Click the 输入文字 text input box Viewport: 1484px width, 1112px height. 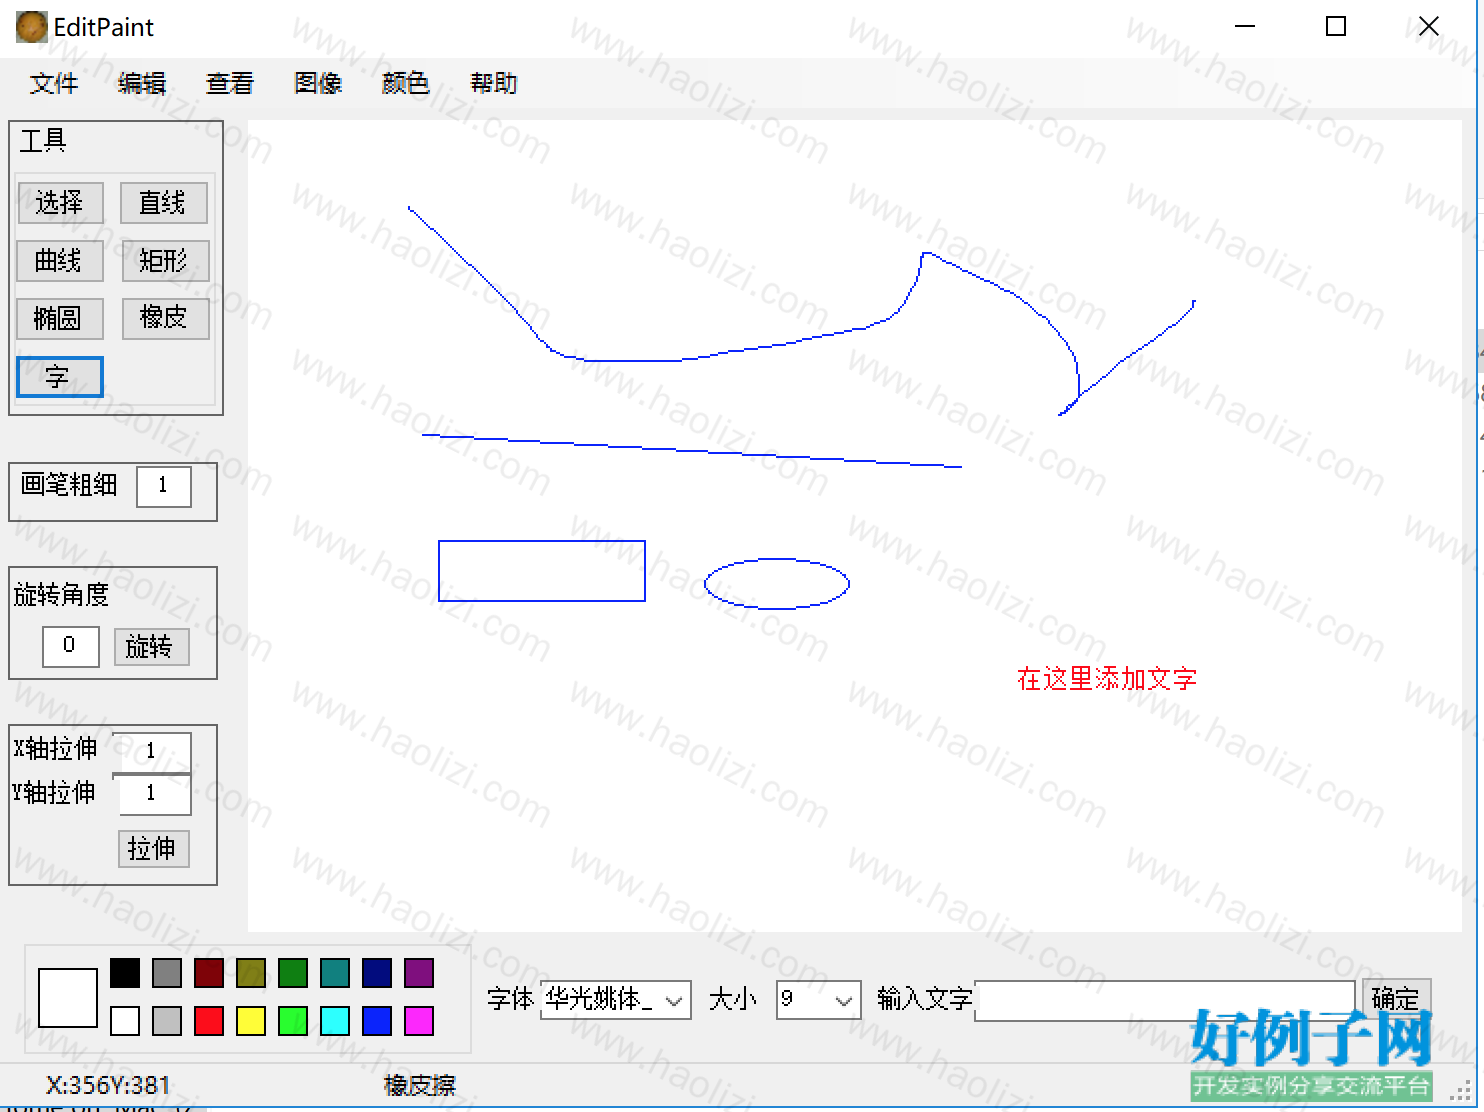(1165, 1000)
